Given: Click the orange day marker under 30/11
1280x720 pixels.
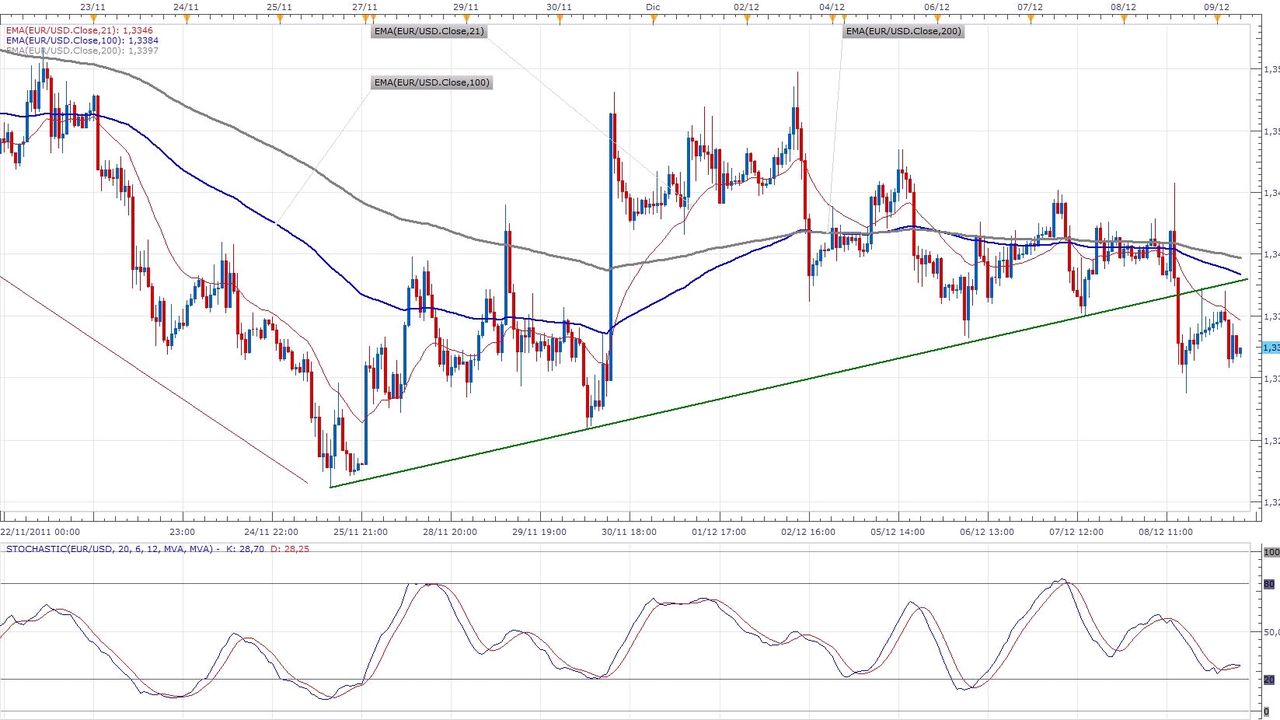Looking at the screenshot, I should pos(560,18).
